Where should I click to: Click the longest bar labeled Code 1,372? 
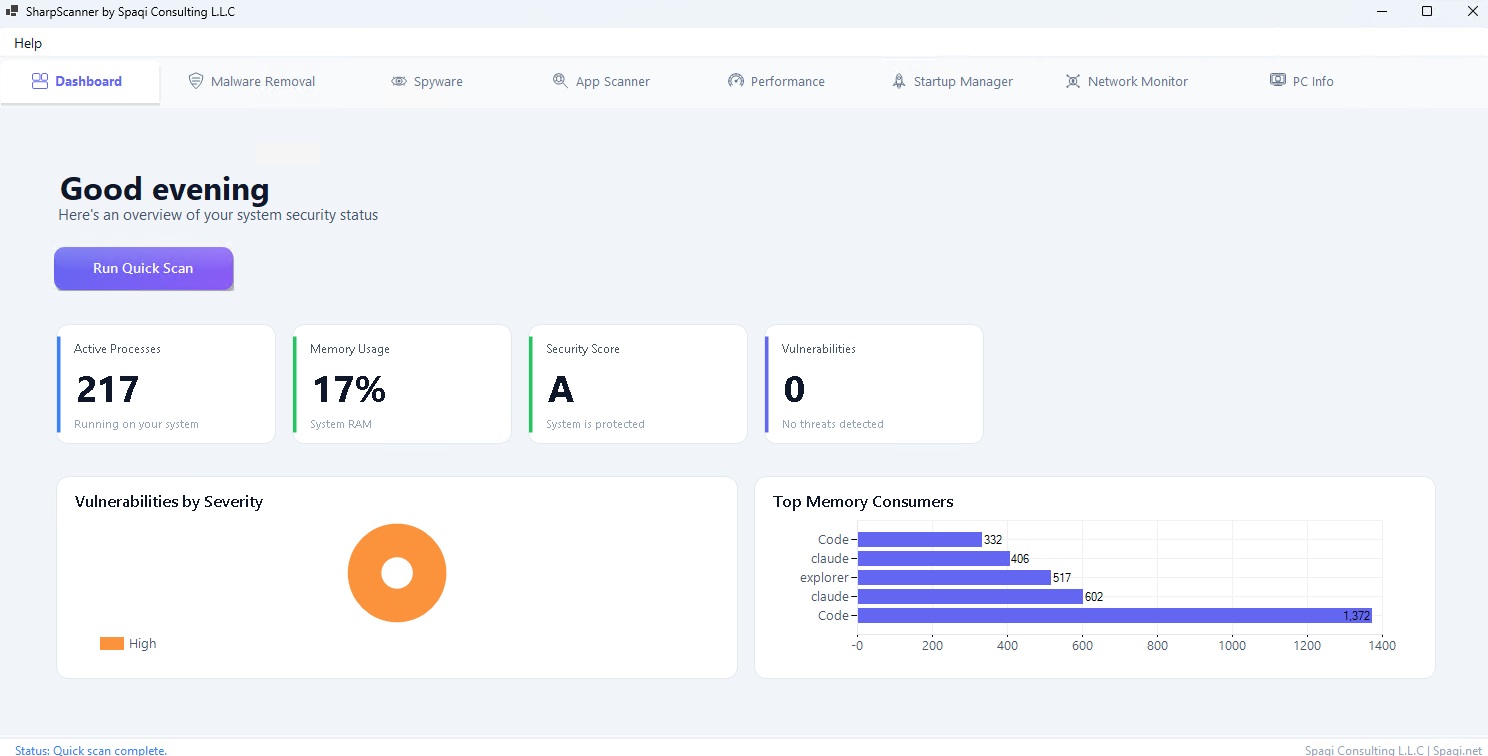1110,615
